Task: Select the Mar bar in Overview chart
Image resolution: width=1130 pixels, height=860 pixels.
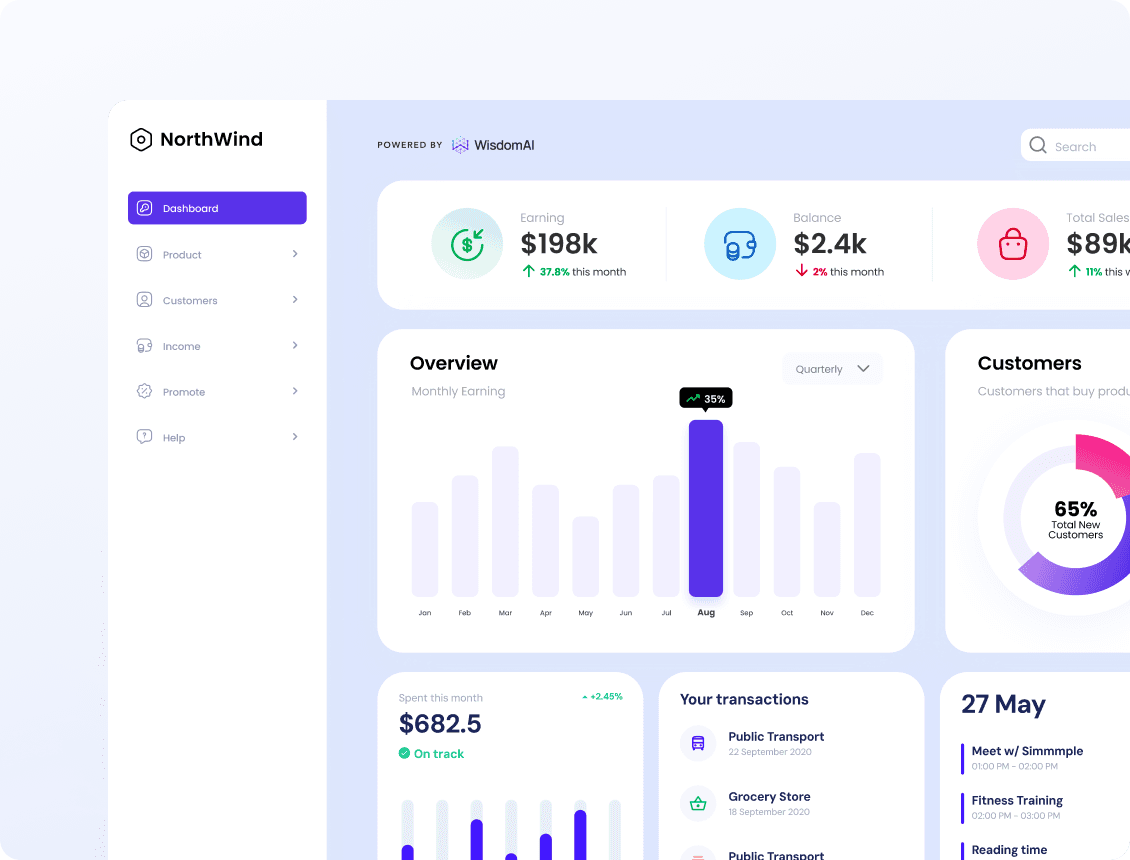Action: point(505,521)
